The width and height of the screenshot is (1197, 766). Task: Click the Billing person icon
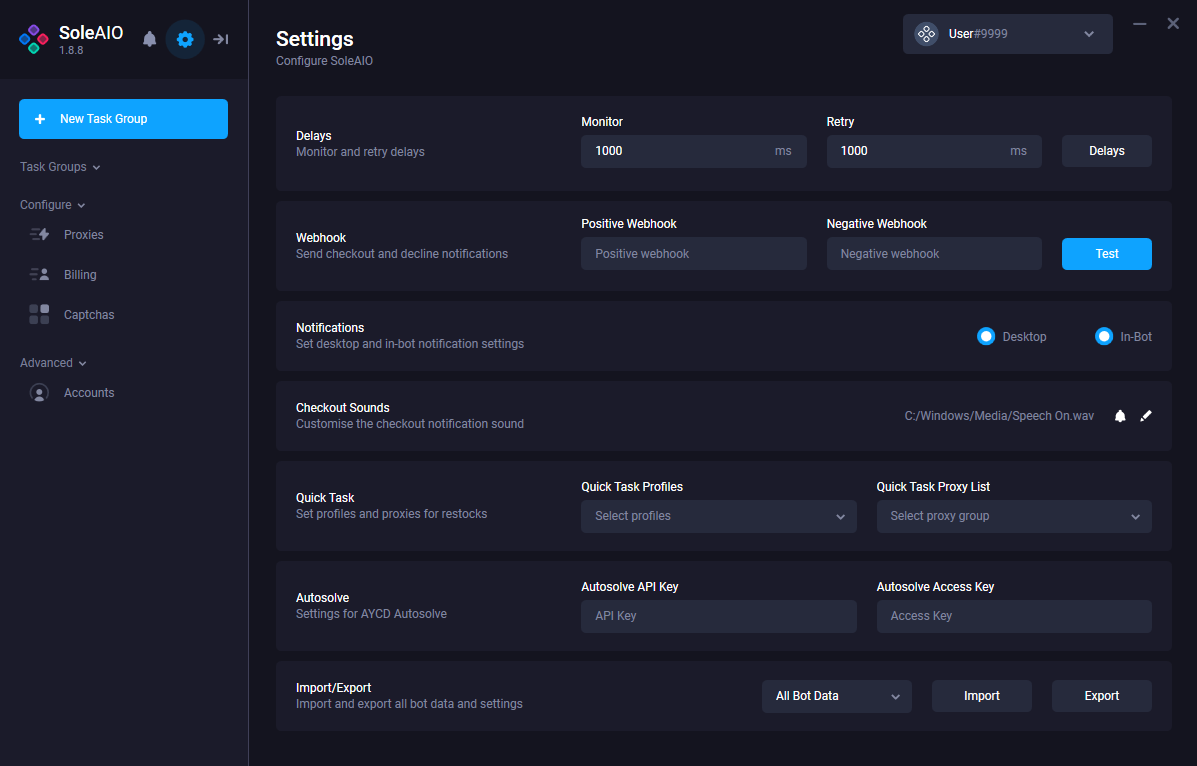(x=39, y=274)
